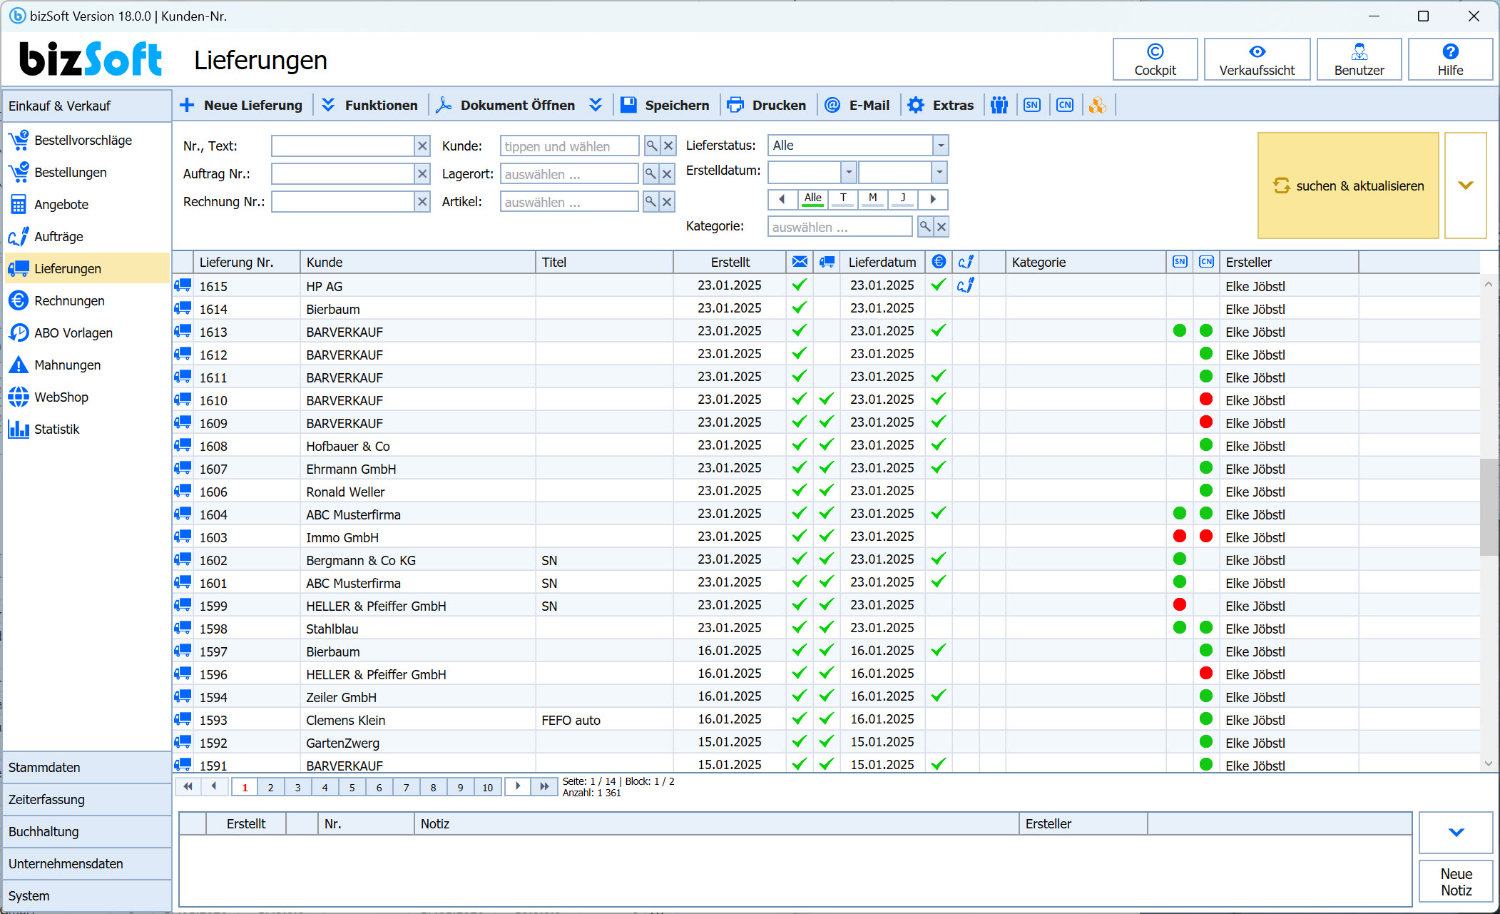Expand the Dokument Öffnen menu arrow
1500x914 pixels.
596,105
